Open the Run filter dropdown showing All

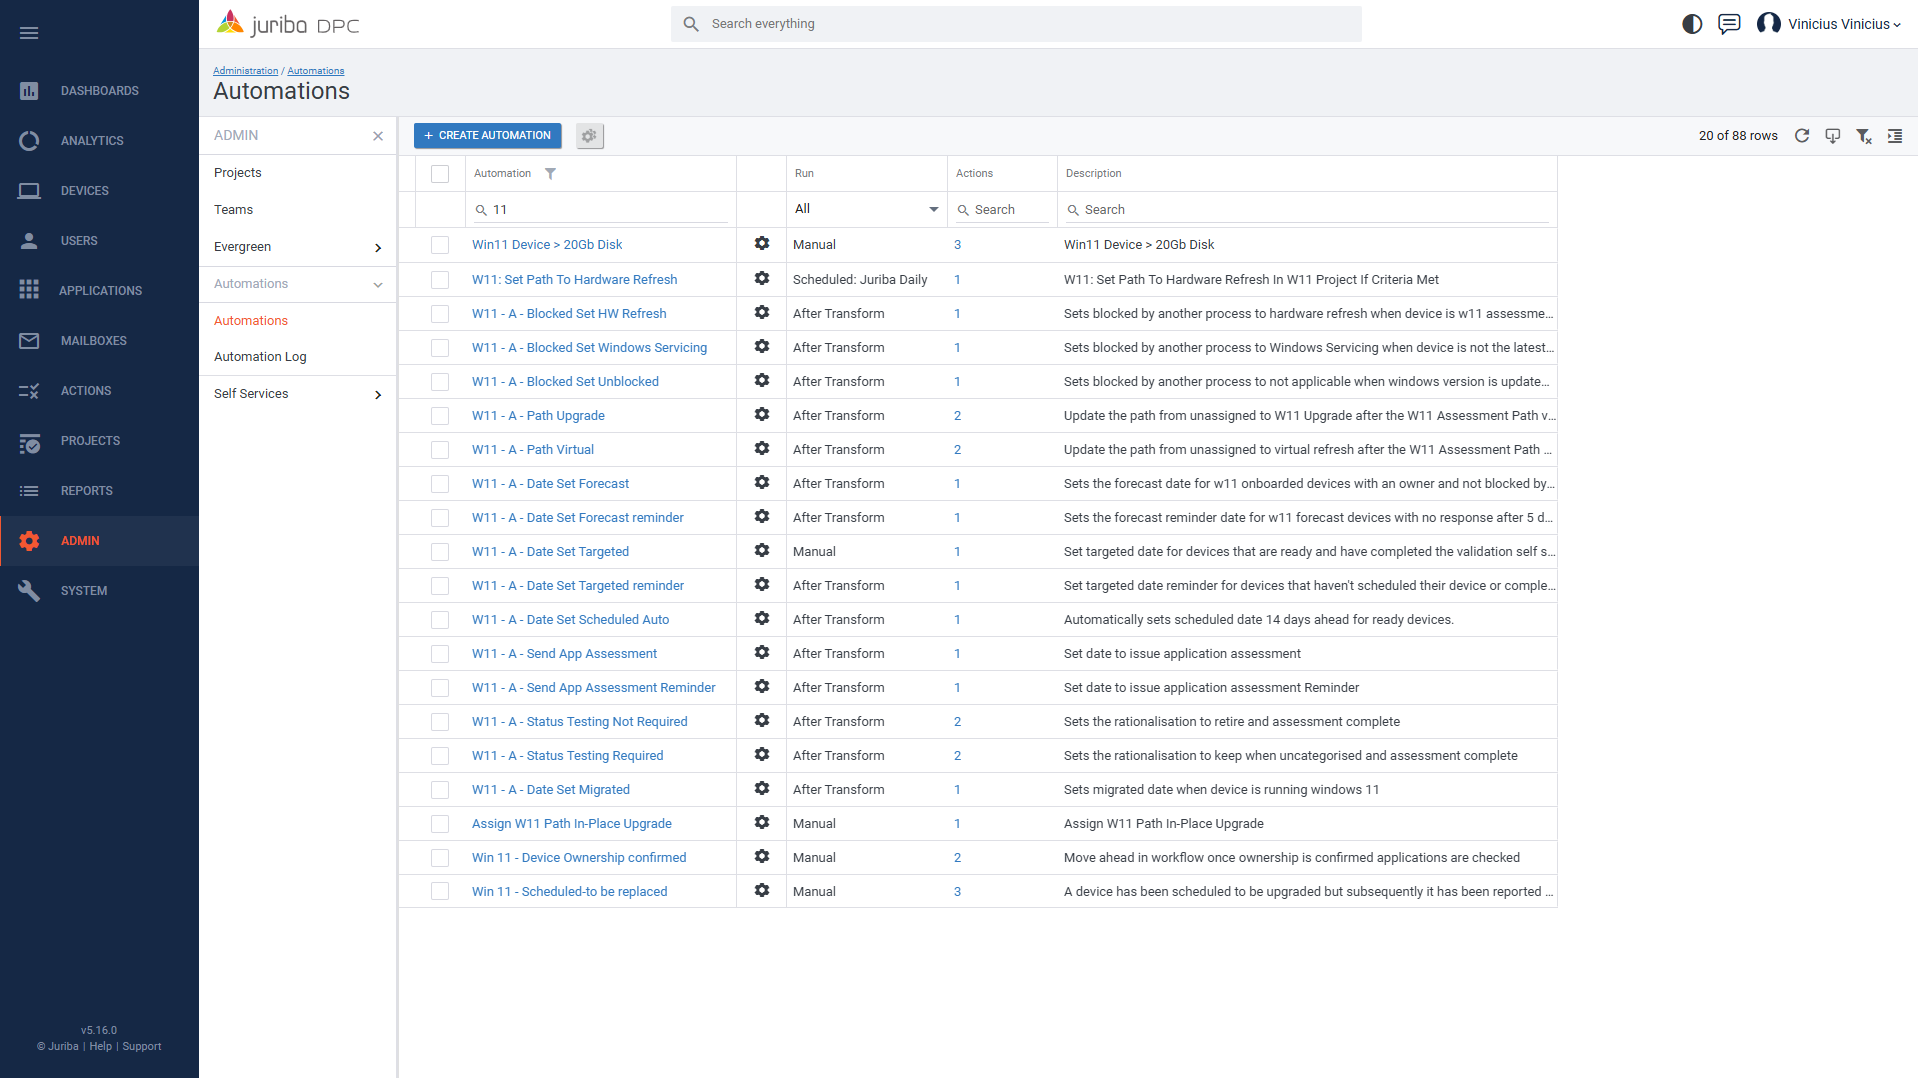(x=866, y=209)
